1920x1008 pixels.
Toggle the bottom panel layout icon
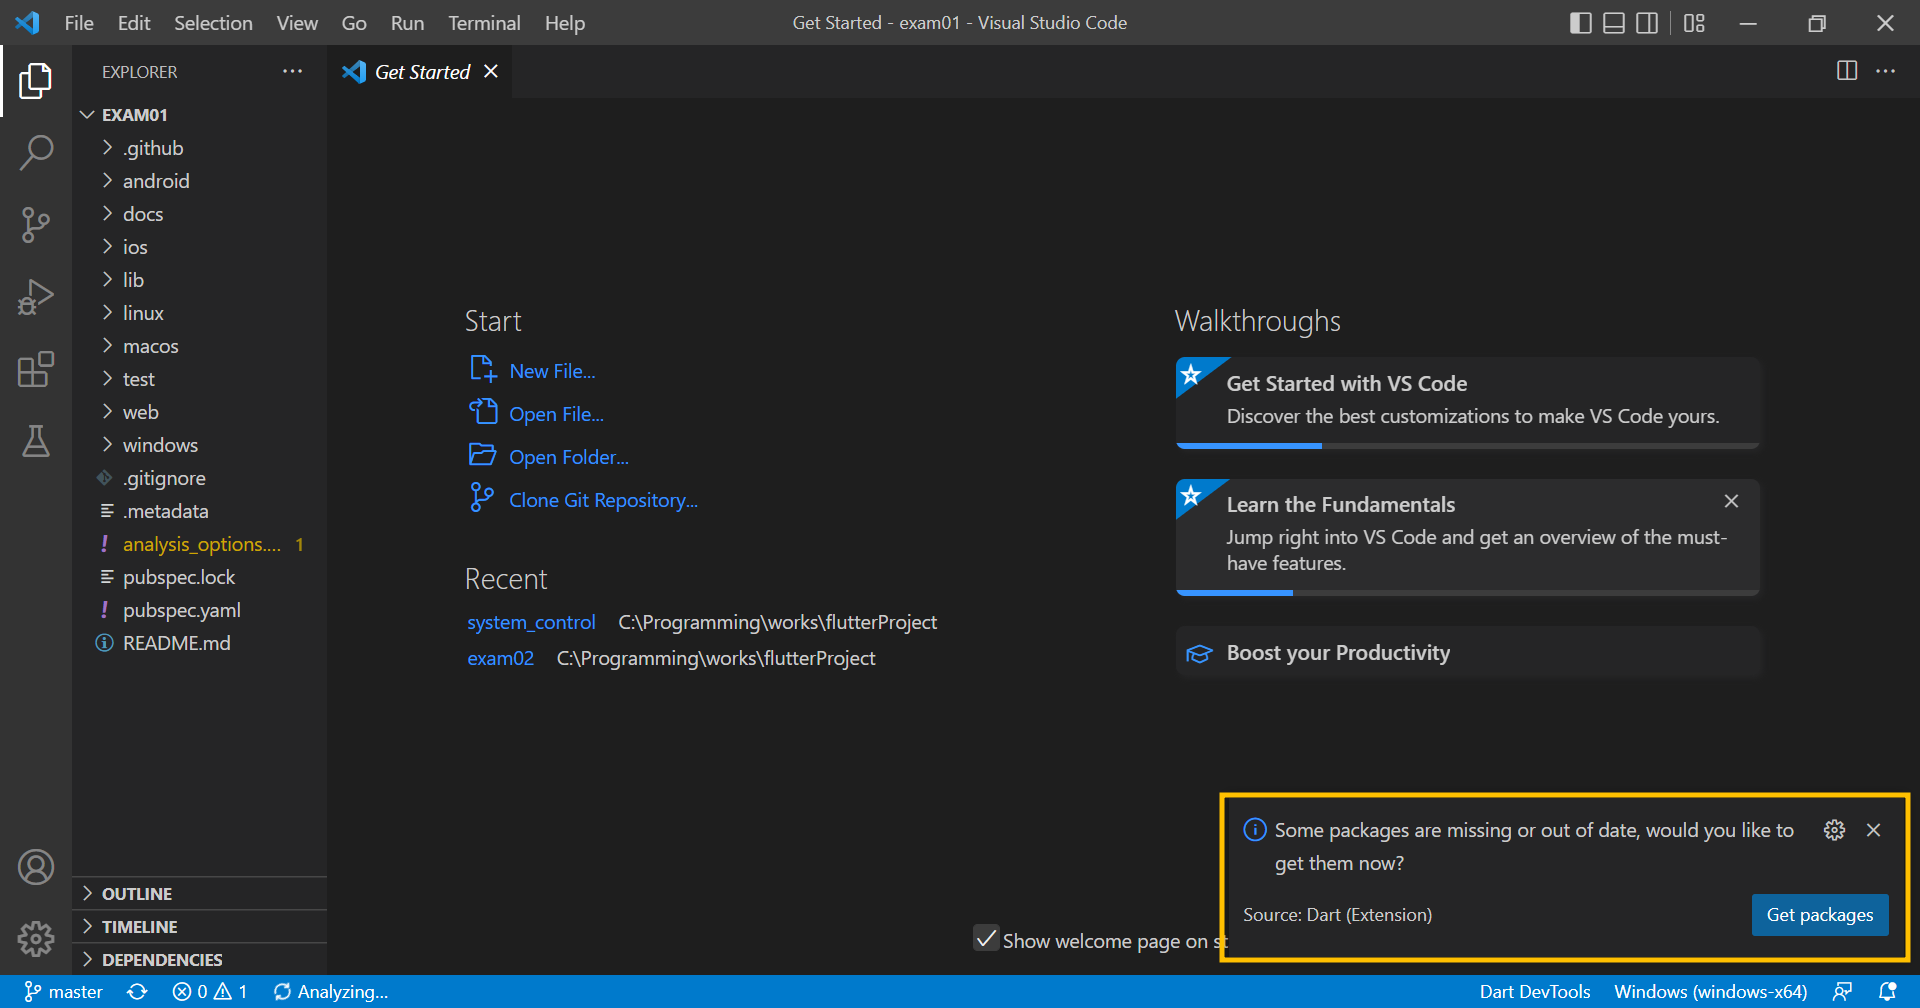pyautogui.click(x=1614, y=23)
